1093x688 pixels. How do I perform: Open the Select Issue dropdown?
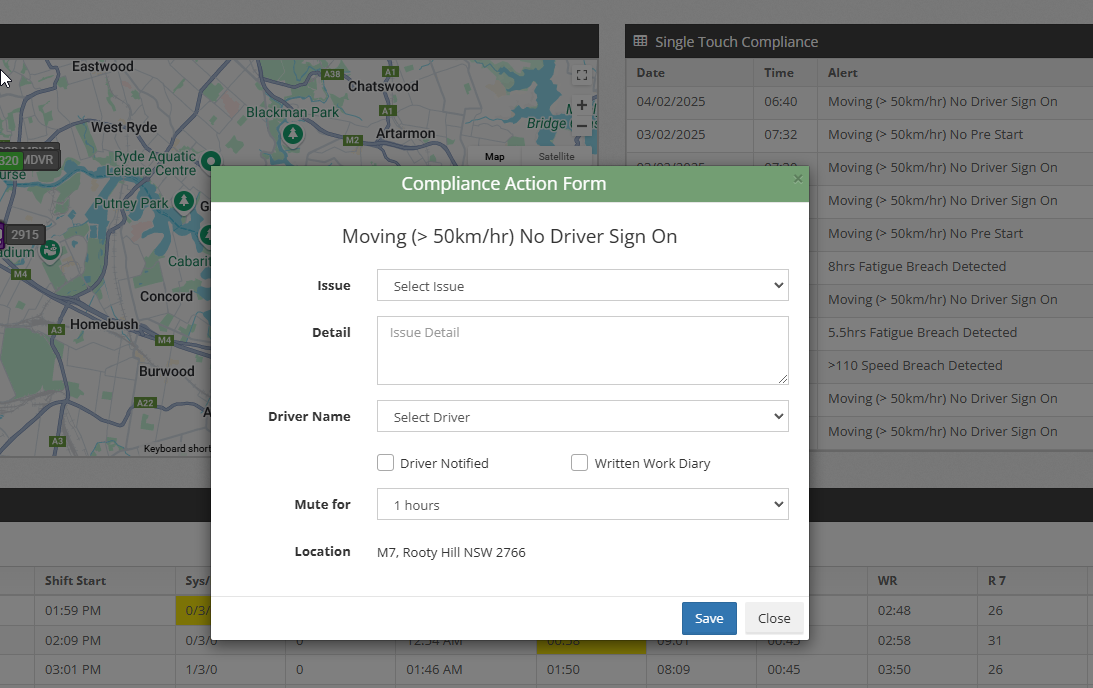(582, 286)
